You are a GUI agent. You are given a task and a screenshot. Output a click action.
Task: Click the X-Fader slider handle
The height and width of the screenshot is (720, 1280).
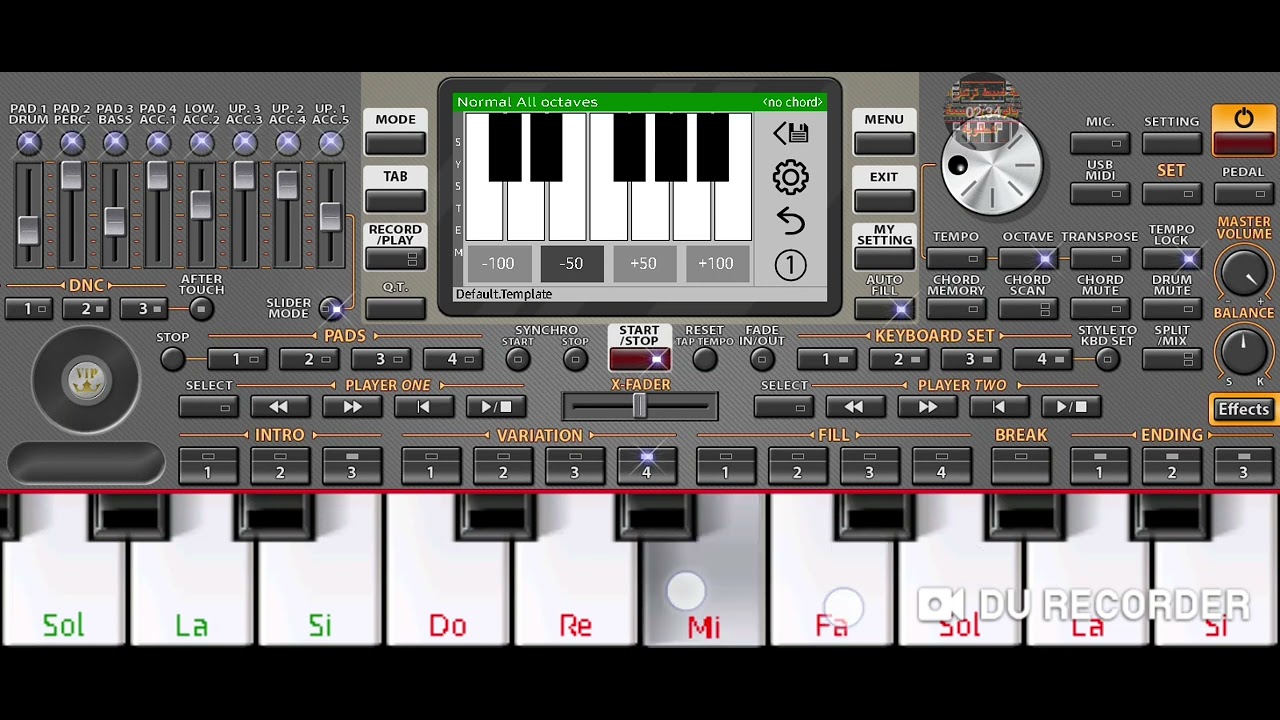point(639,406)
